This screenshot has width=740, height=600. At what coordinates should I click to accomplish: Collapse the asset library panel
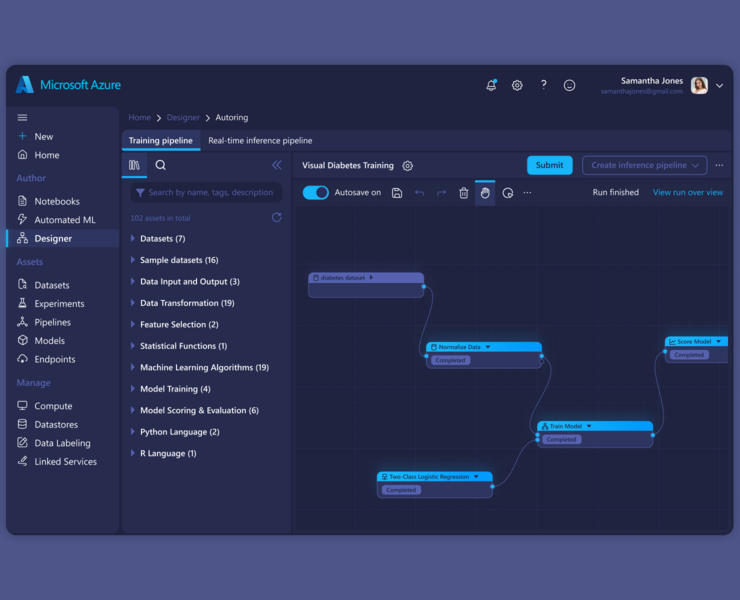pyautogui.click(x=277, y=165)
